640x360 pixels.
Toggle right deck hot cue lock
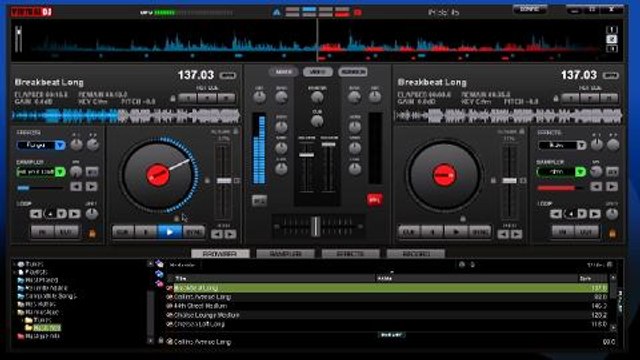click(x=556, y=99)
